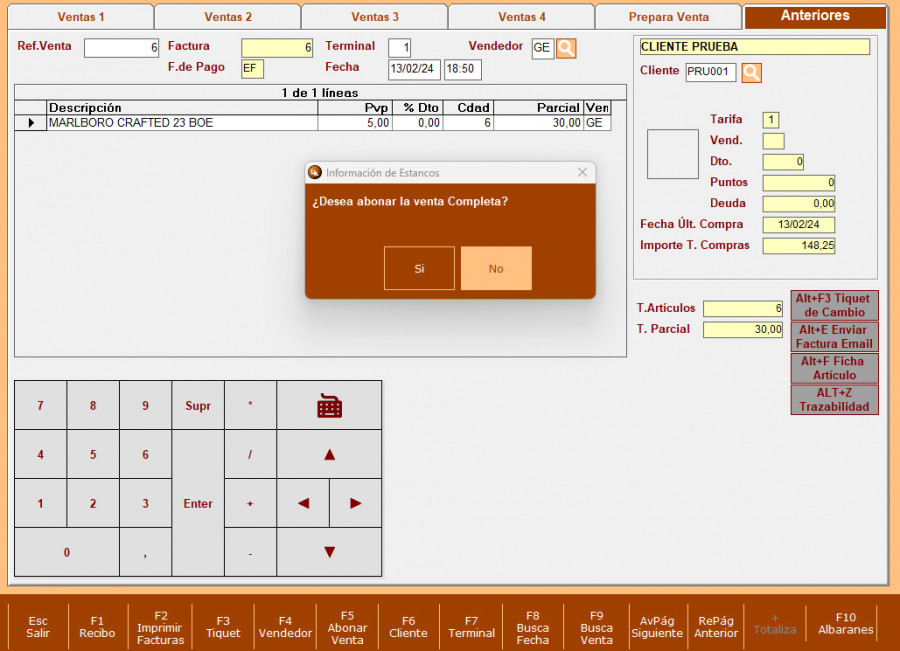This screenshot has width=900, height=651.
Task: Confirm with the Si button
Action: click(x=419, y=268)
